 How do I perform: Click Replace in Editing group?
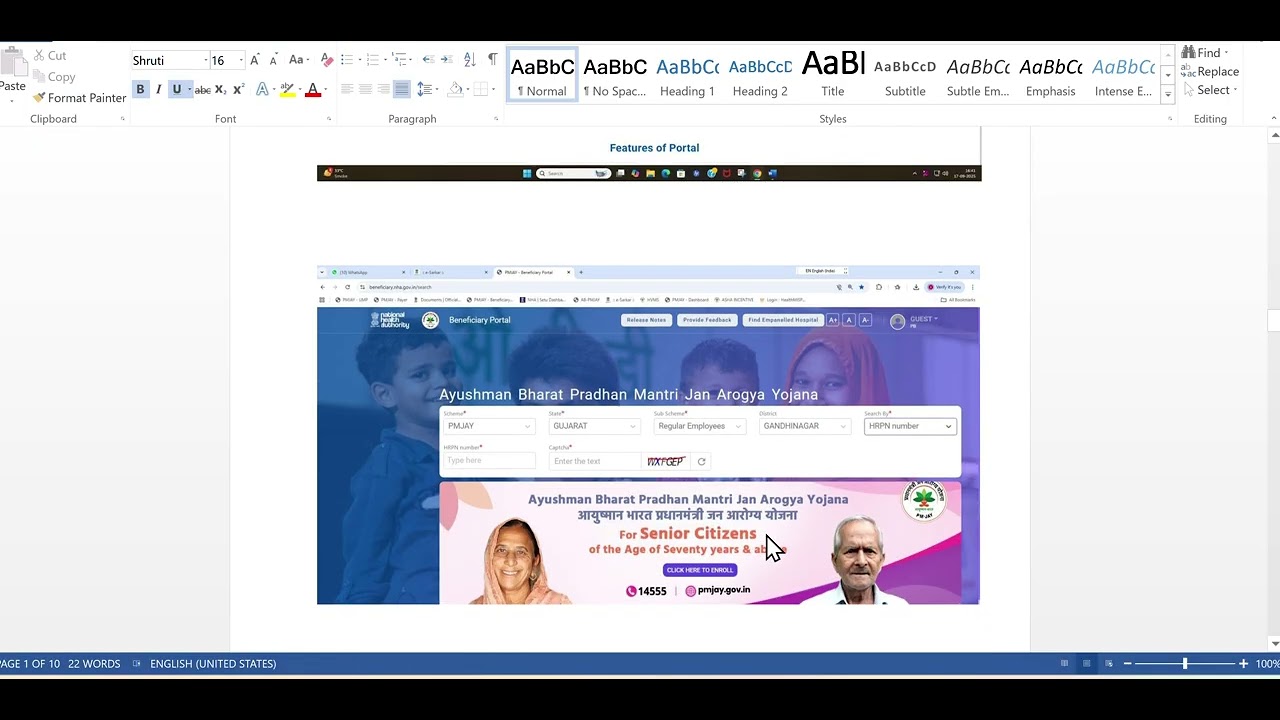click(1210, 72)
